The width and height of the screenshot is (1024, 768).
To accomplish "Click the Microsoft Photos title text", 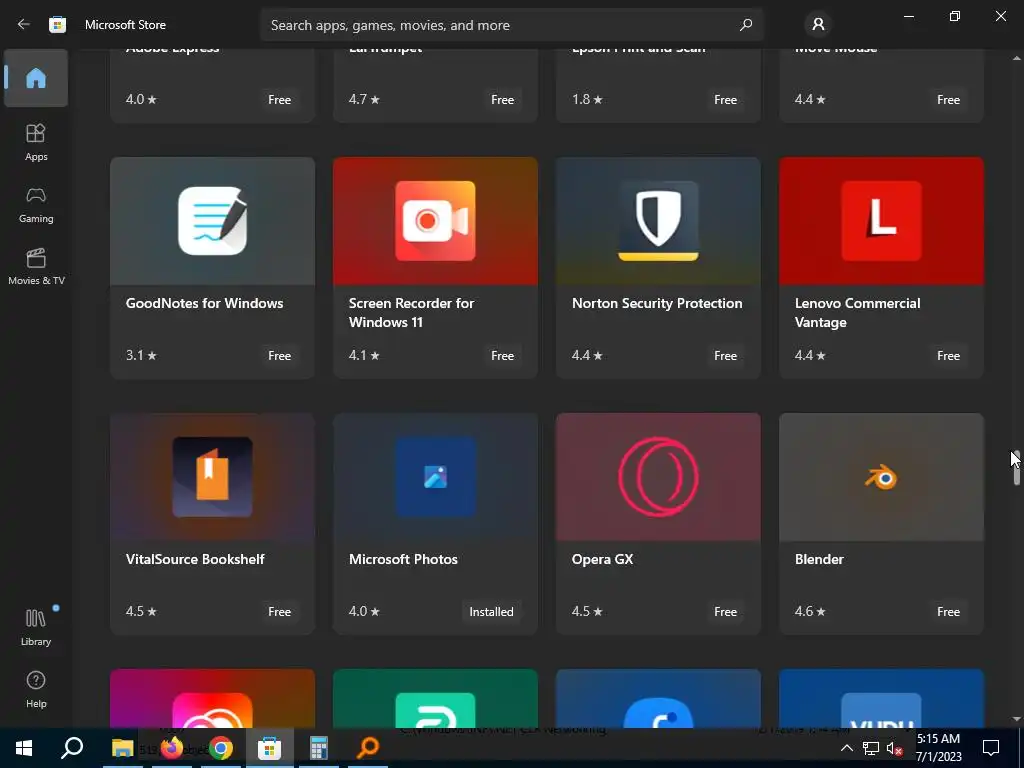I will (x=403, y=559).
